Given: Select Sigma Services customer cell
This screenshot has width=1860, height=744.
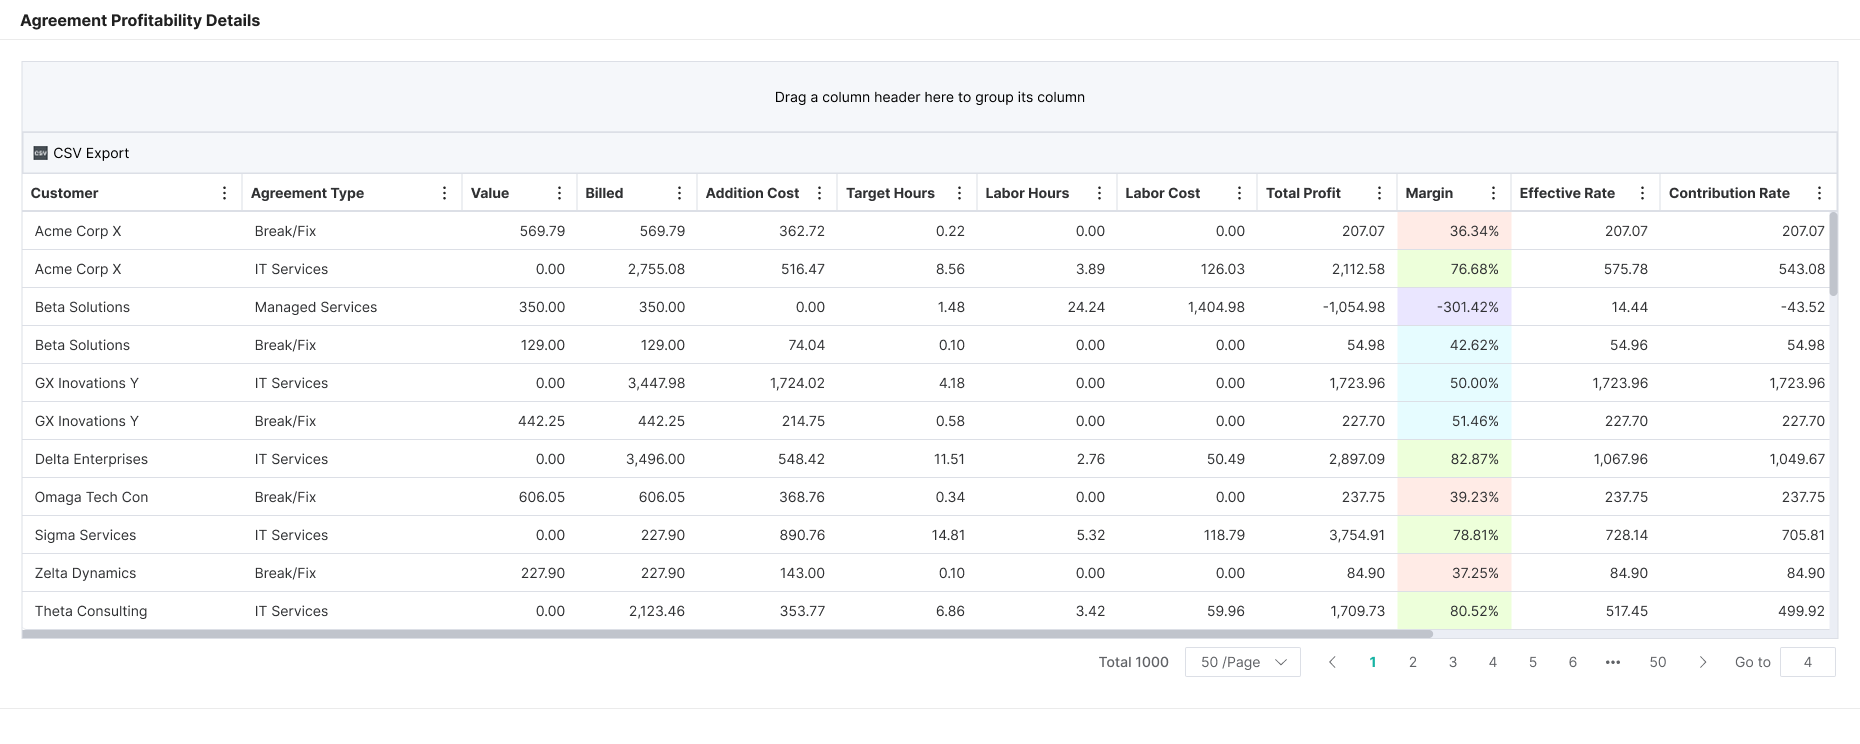Looking at the screenshot, I should pos(132,535).
